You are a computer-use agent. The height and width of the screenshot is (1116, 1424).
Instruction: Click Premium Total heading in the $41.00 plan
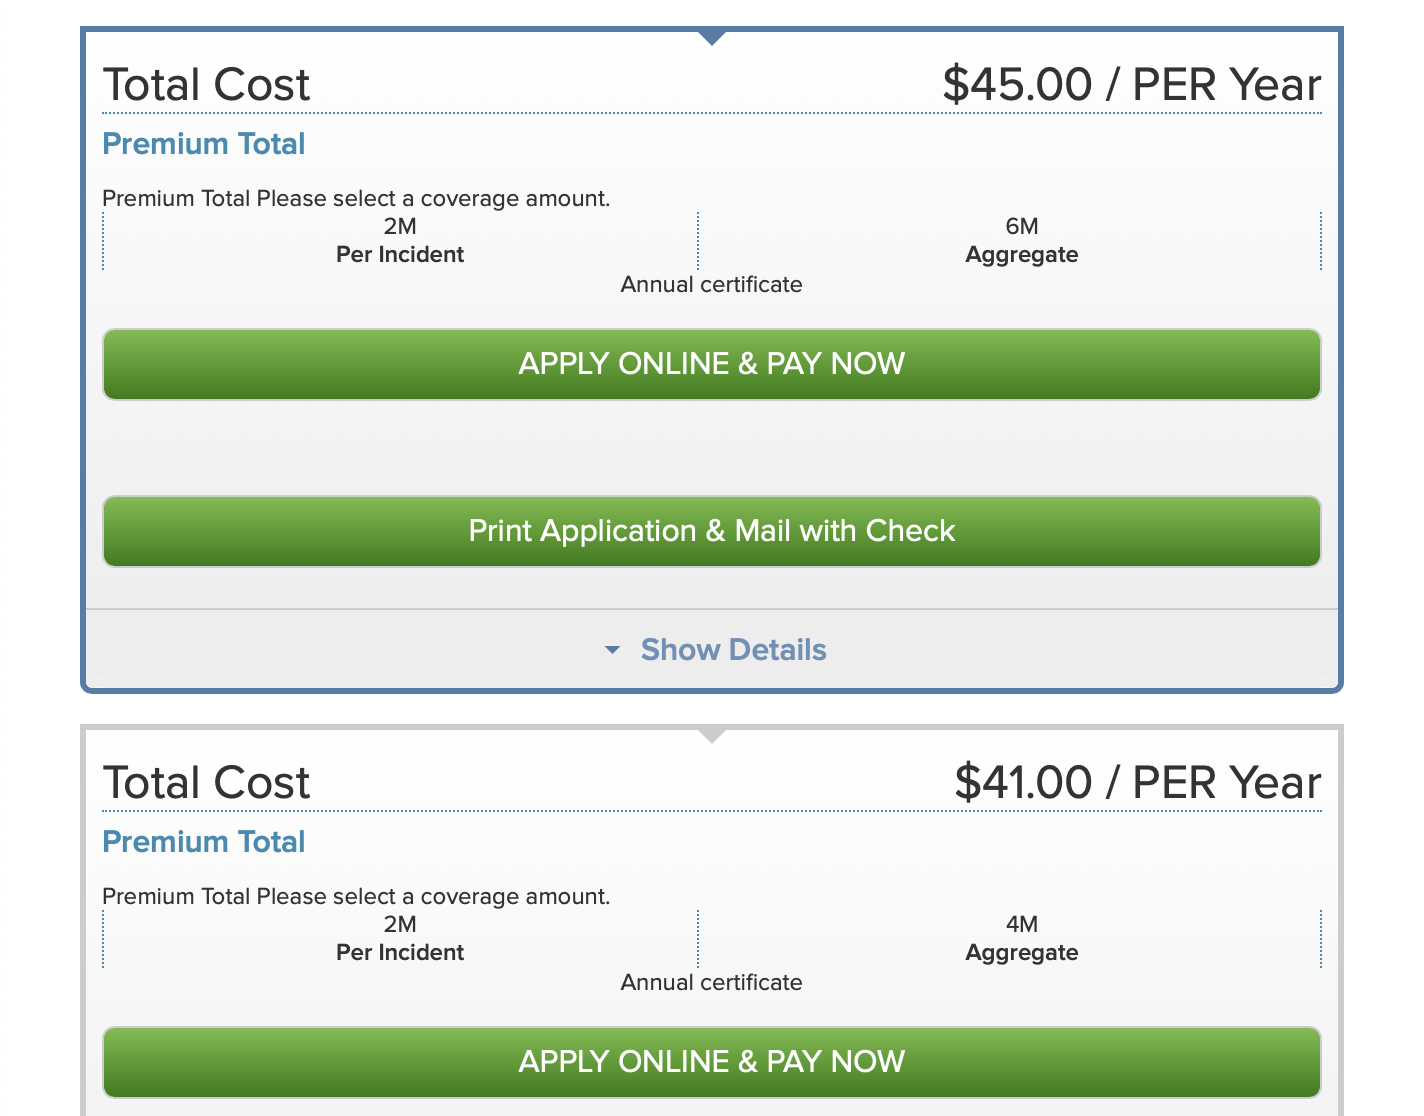(204, 842)
